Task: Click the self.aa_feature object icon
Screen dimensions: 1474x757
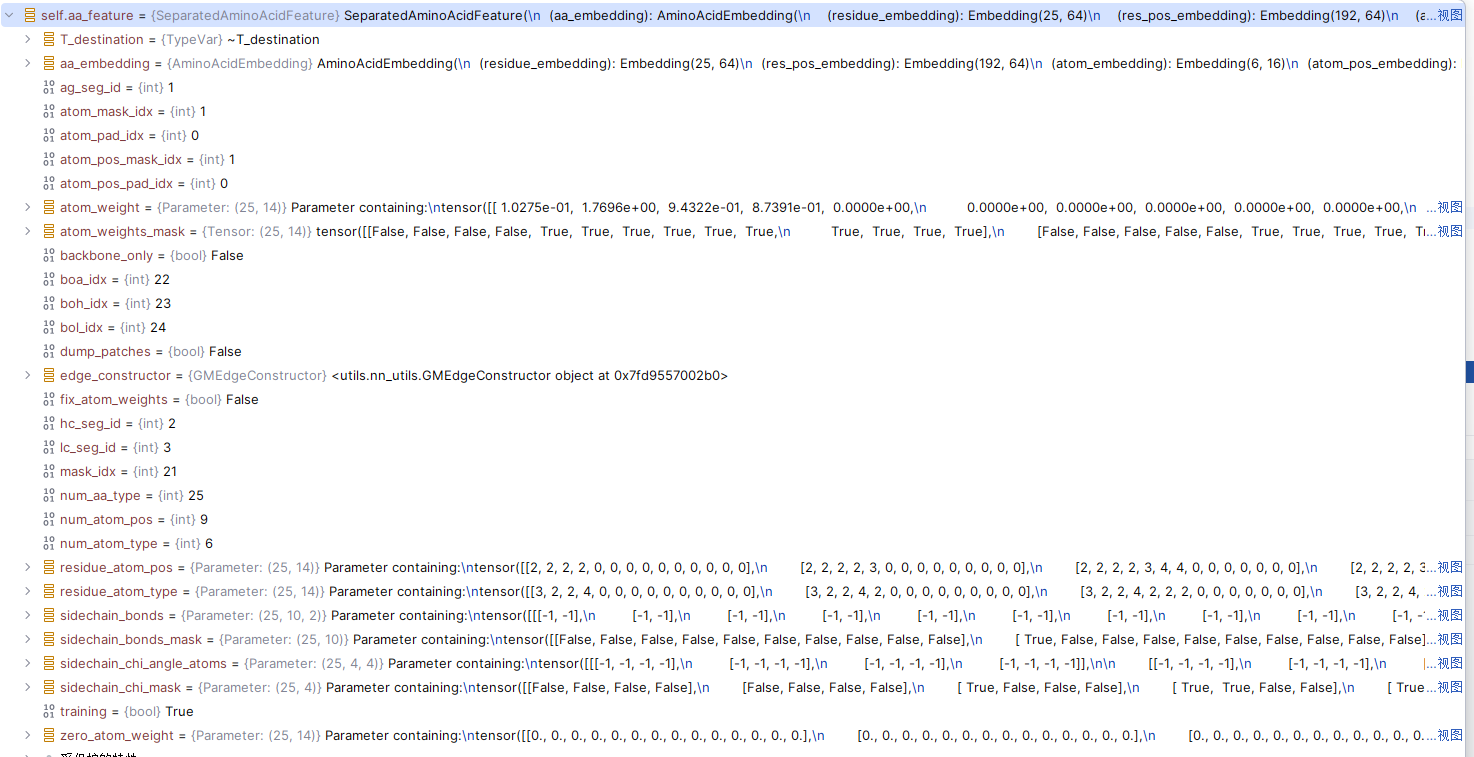Action: click(x=30, y=15)
